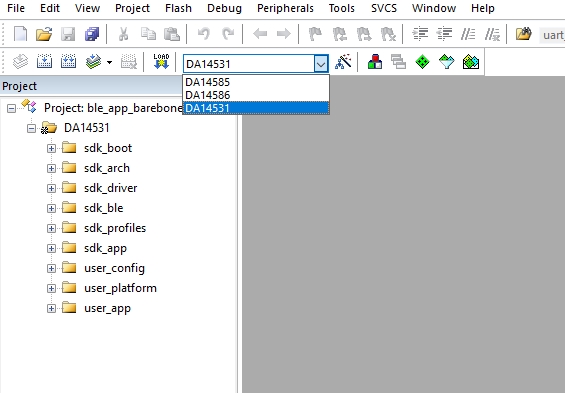Click the Build target icon

click(44, 62)
